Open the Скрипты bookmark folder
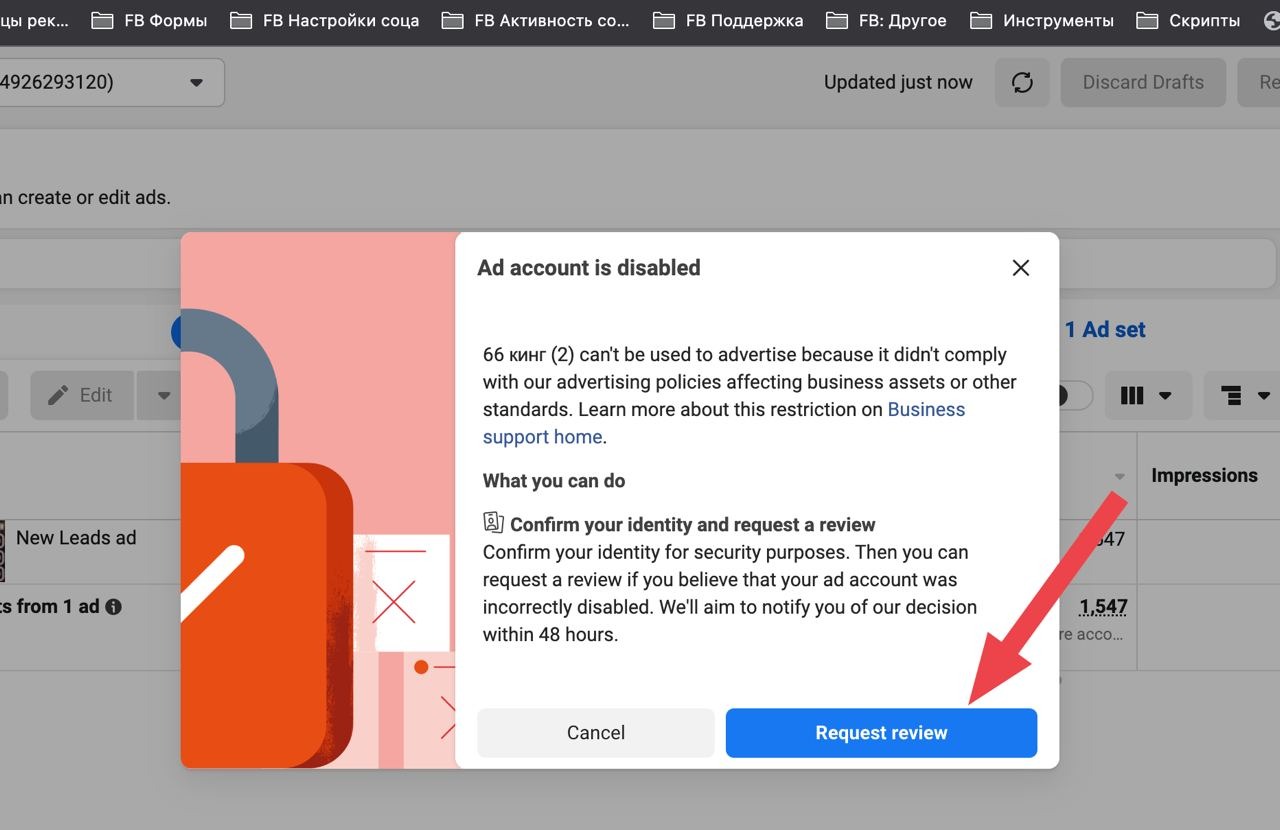This screenshot has height=830, width=1280. click(x=1190, y=20)
